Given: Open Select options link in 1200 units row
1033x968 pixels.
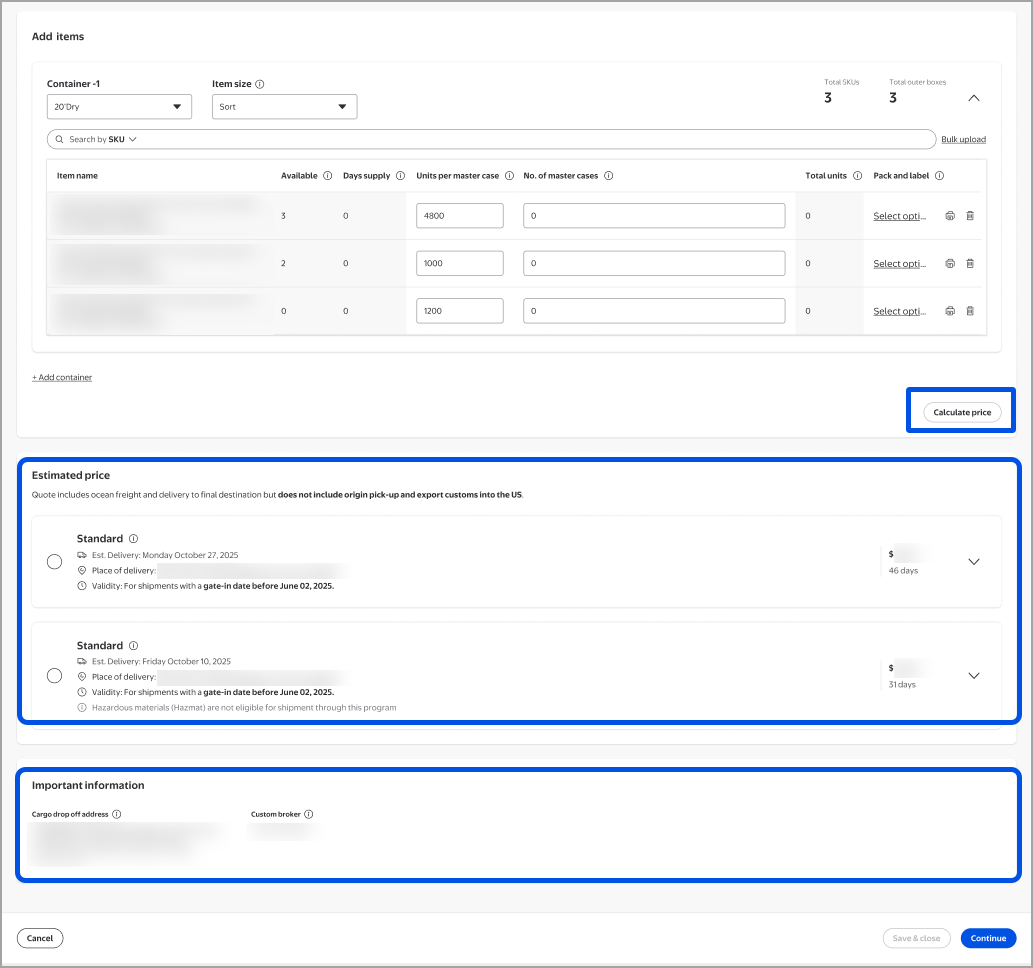Looking at the screenshot, I should click(x=899, y=311).
